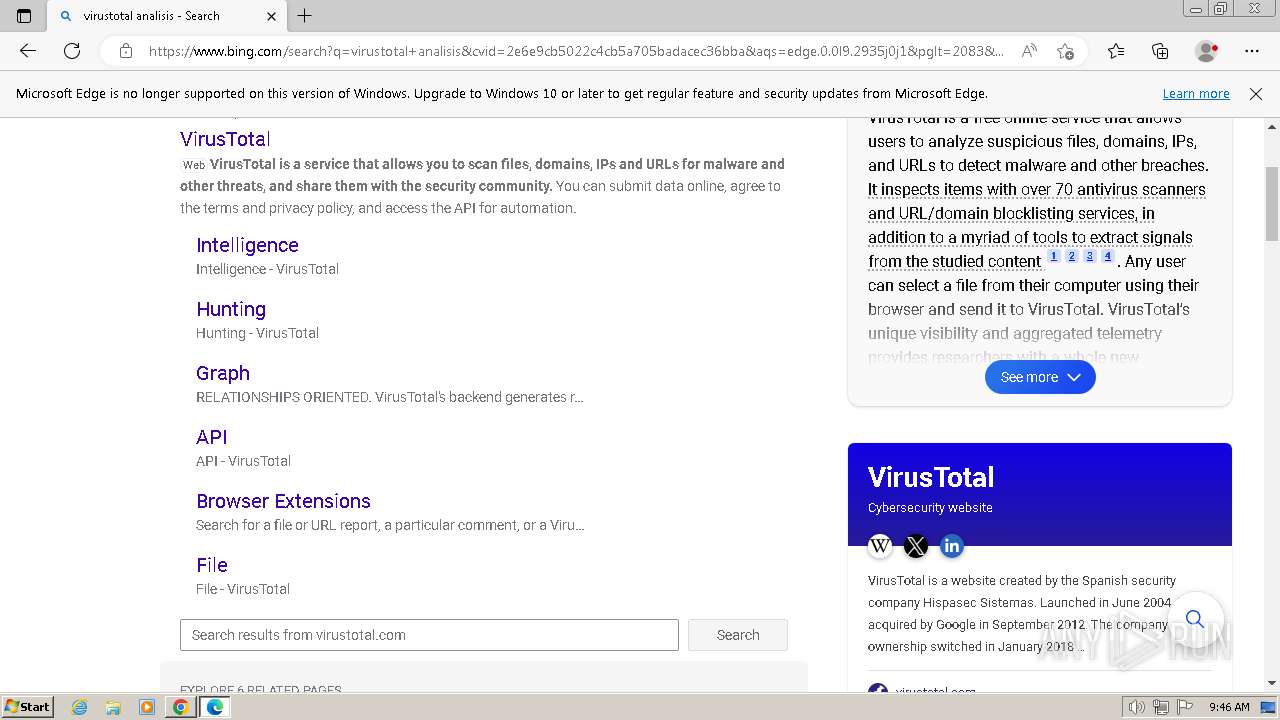The width and height of the screenshot is (1280, 720).
Task: Focus the search results from virustotal.com field
Action: tap(429, 635)
